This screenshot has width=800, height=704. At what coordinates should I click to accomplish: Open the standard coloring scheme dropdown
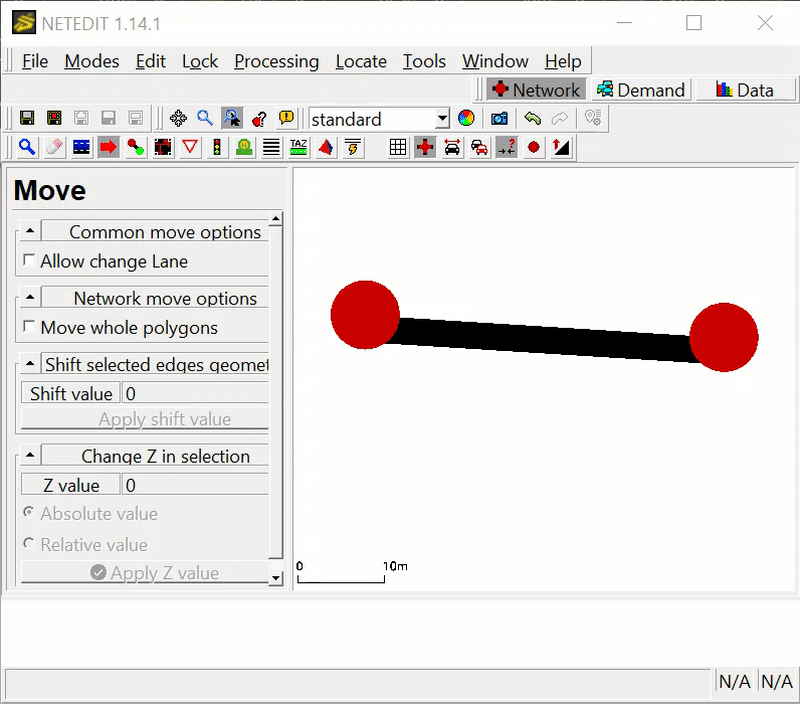pos(442,119)
